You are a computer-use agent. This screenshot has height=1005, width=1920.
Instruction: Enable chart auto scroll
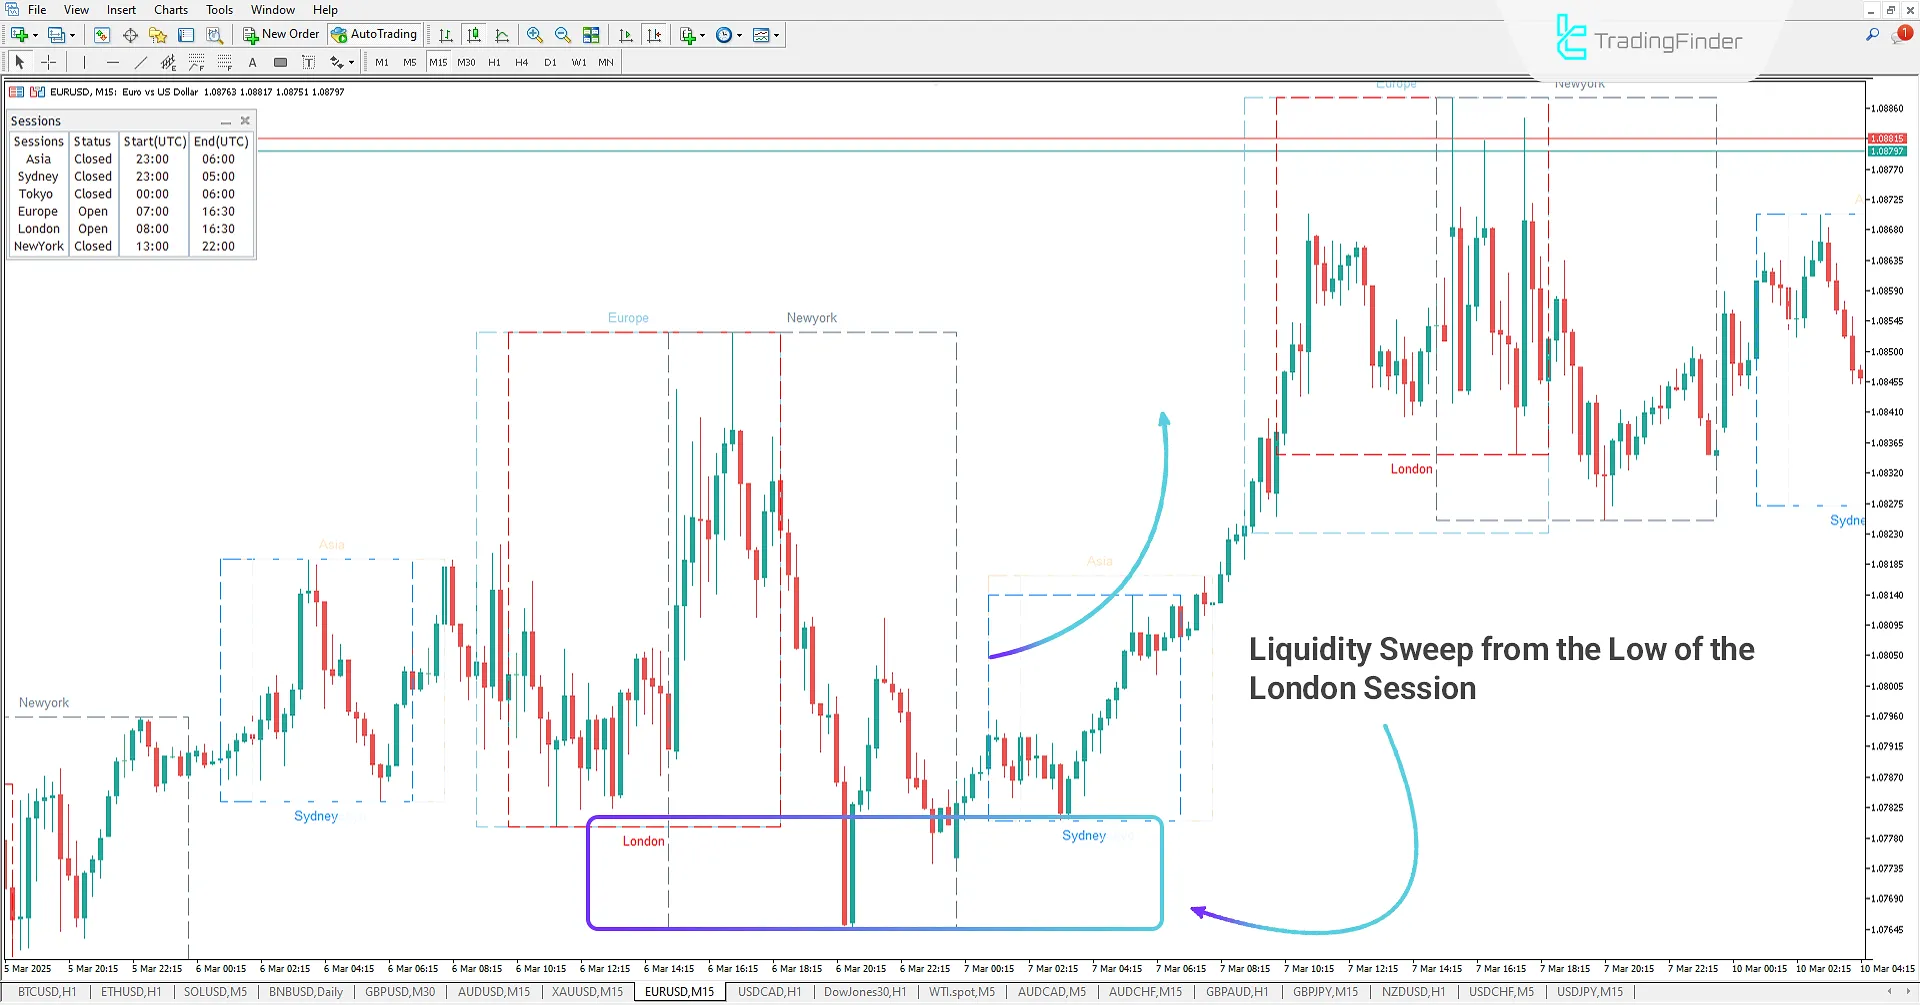coord(626,34)
